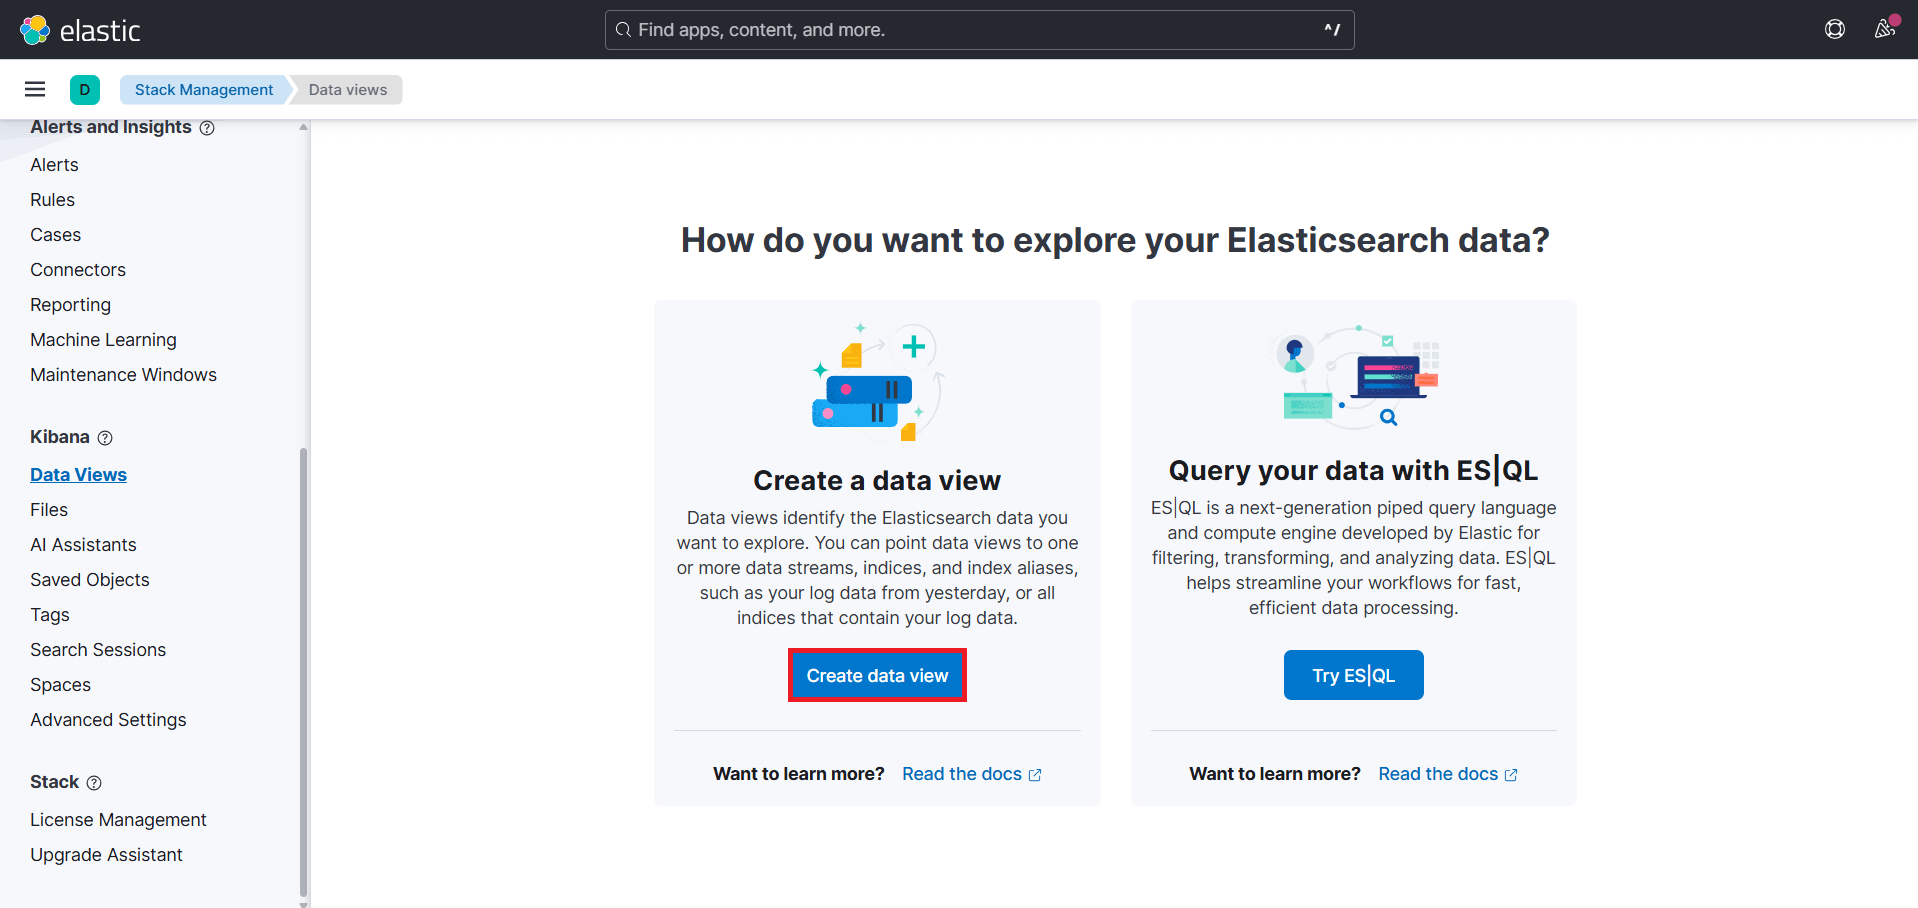Open the Stack Management breadcrumb

(x=203, y=89)
